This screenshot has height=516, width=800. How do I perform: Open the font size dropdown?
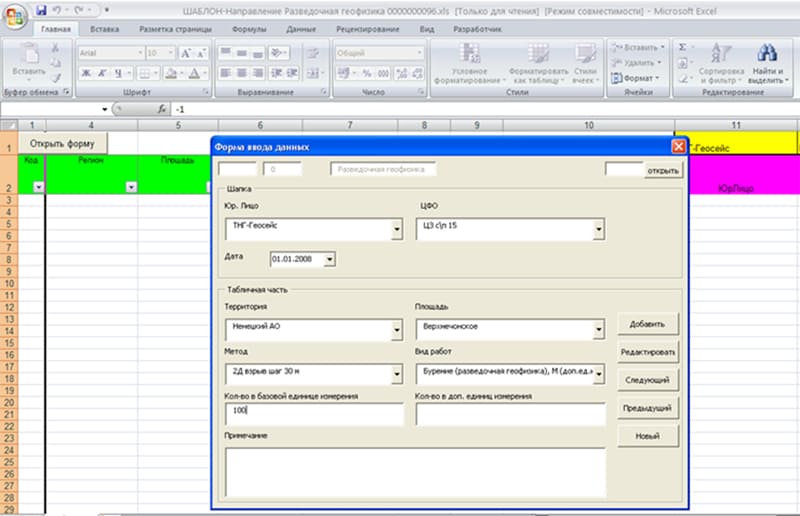171,53
